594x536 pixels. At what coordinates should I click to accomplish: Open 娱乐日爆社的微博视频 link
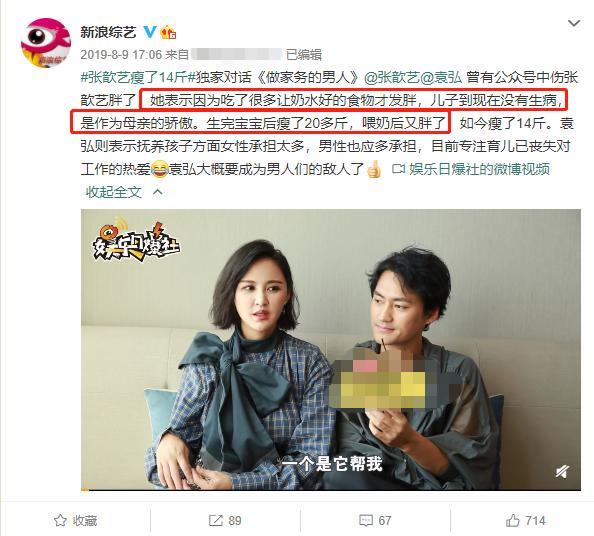(x=480, y=169)
